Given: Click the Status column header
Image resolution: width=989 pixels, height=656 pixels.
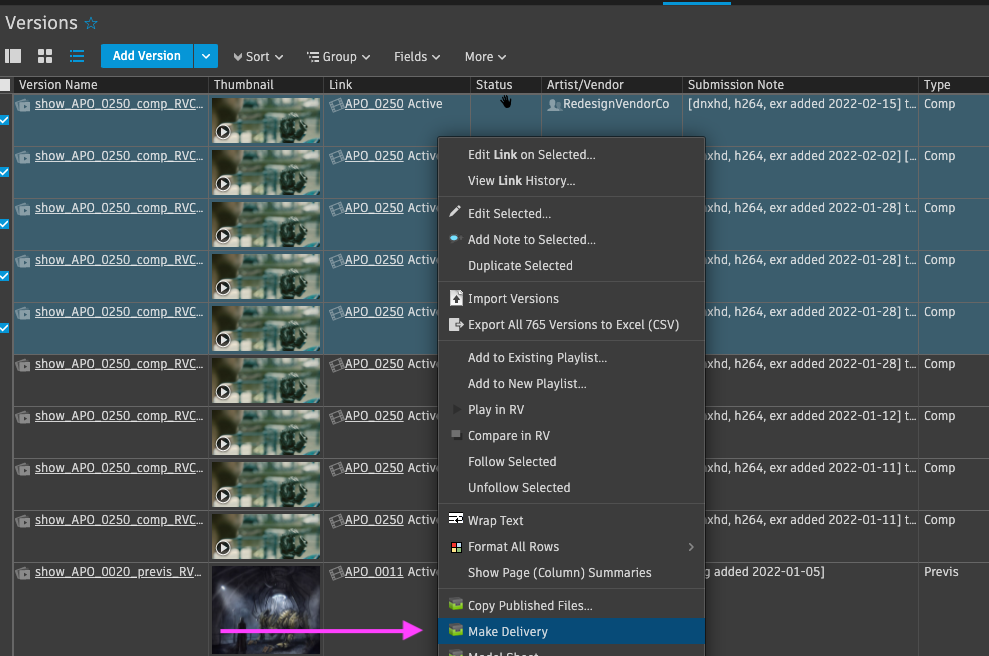Looking at the screenshot, I should click(505, 85).
